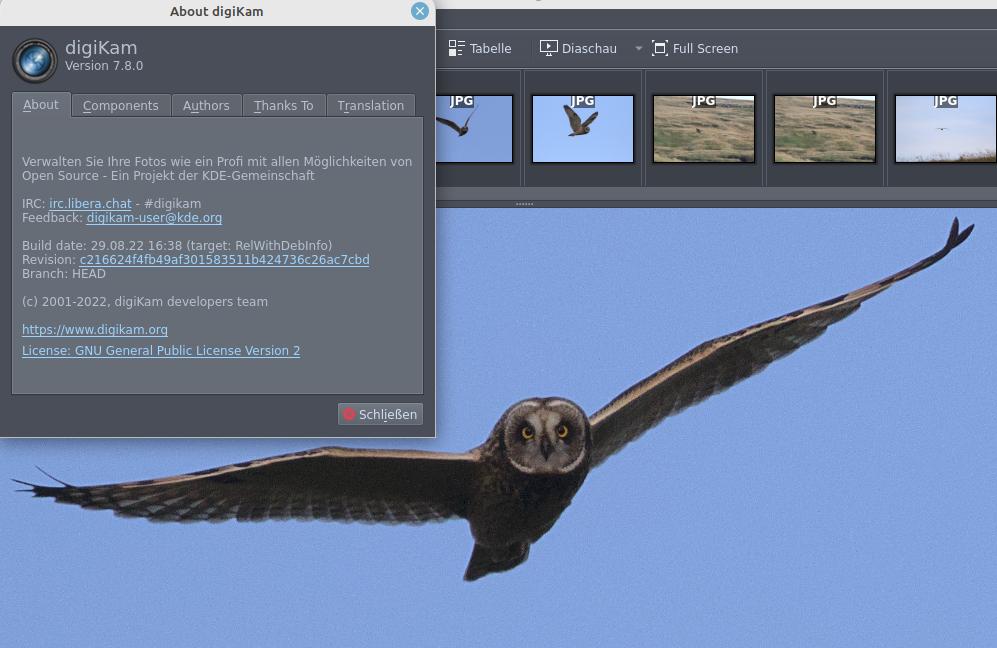Image resolution: width=997 pixels, height=648 pixels.
Task: Show the Thanks To tab
Action: pyautogui.click(x=284, y=106)
